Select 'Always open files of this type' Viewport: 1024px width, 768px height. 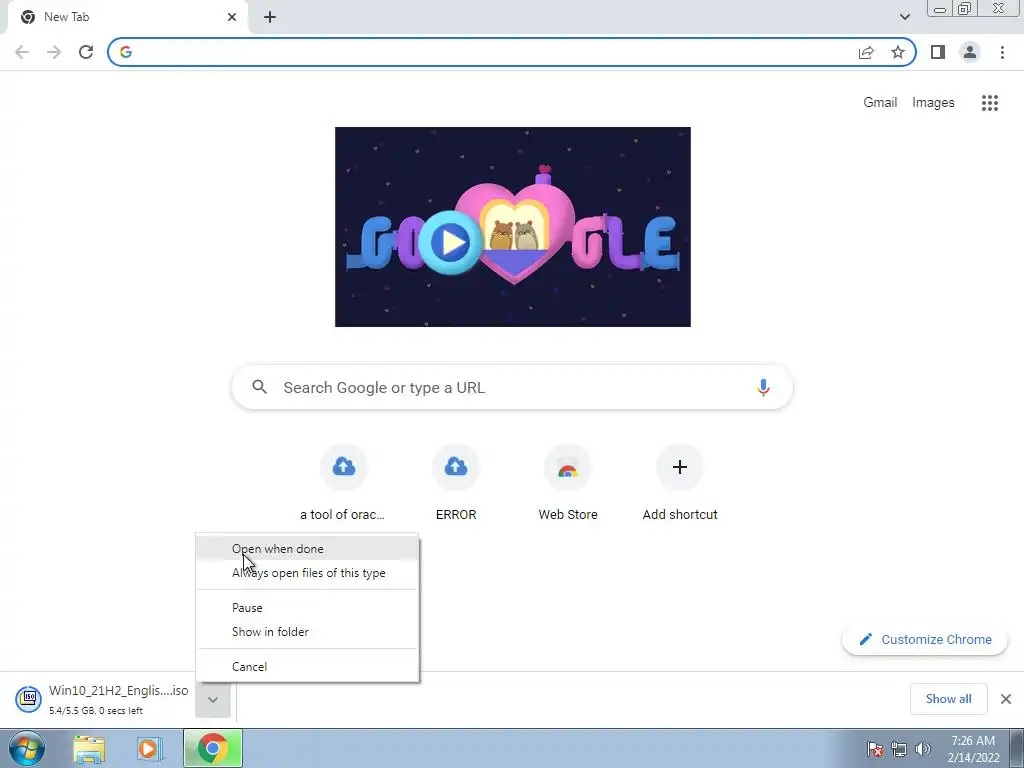[x=308, y=573]
